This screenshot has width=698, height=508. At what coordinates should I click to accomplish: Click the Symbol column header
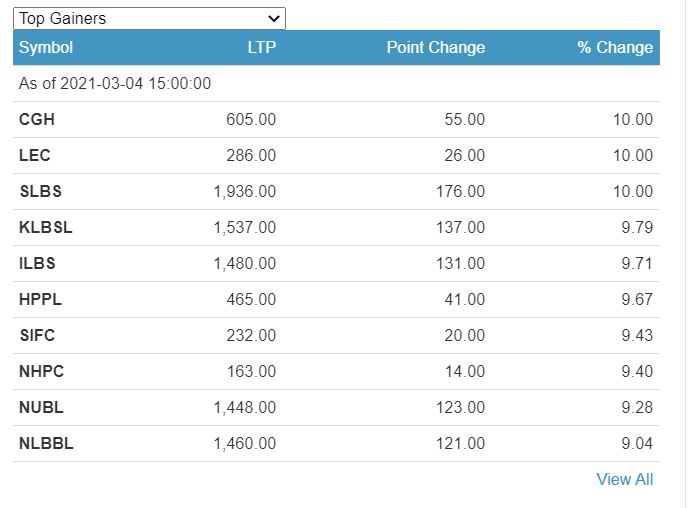click(46, 47)
